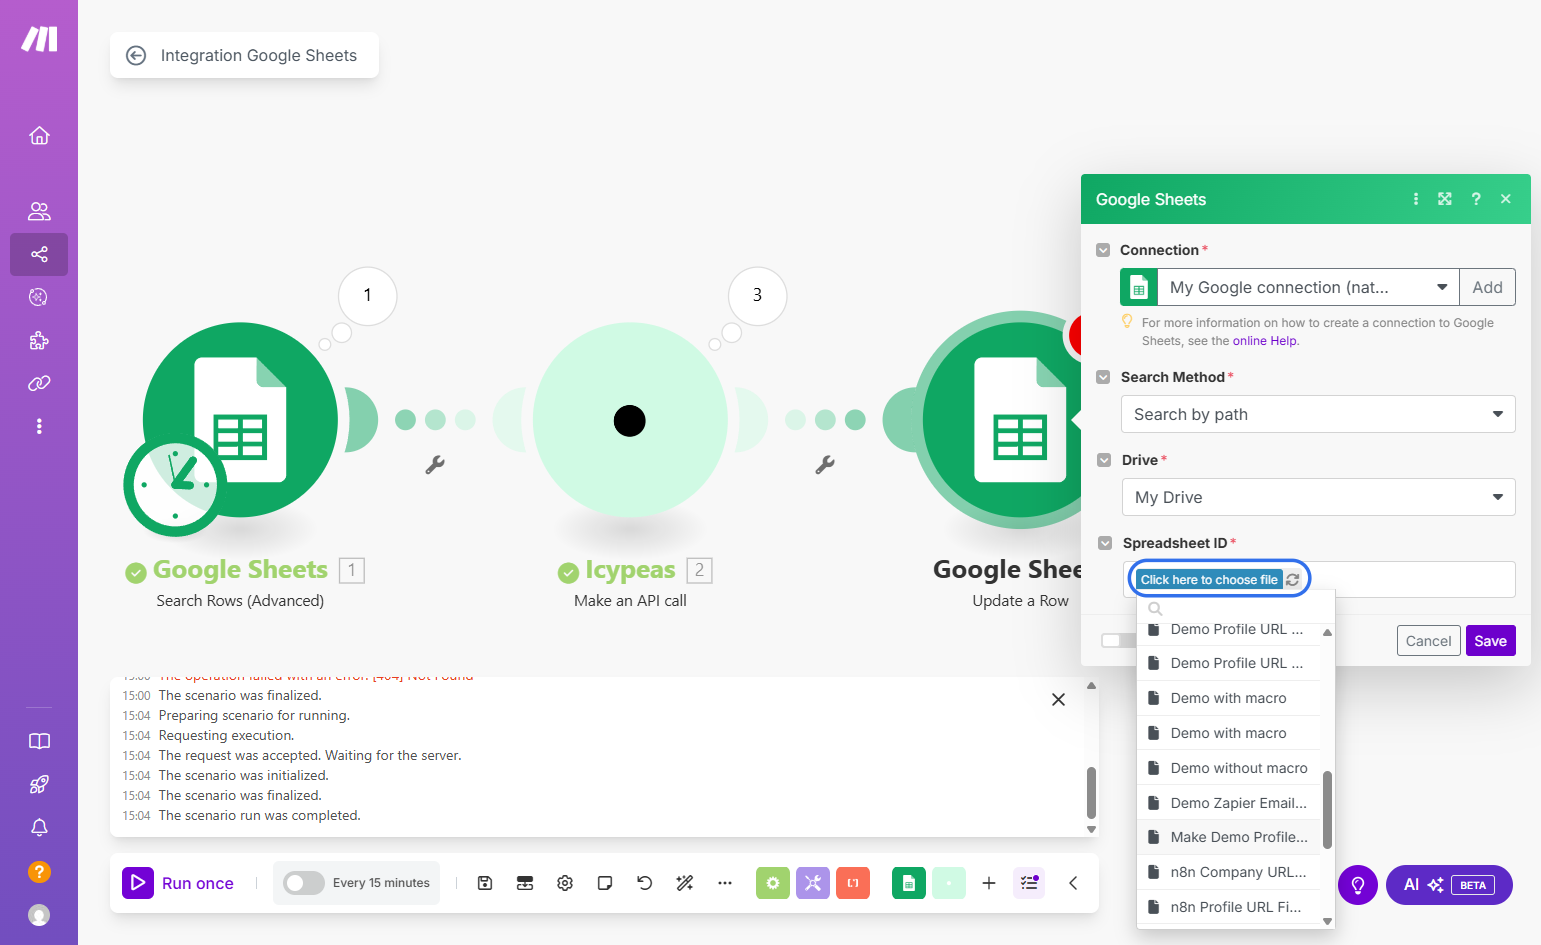Toggle the Search Method checkbox
The width and height of the screenshot is (1541, 945).
pyautogui.click(x=1103, y=377)
